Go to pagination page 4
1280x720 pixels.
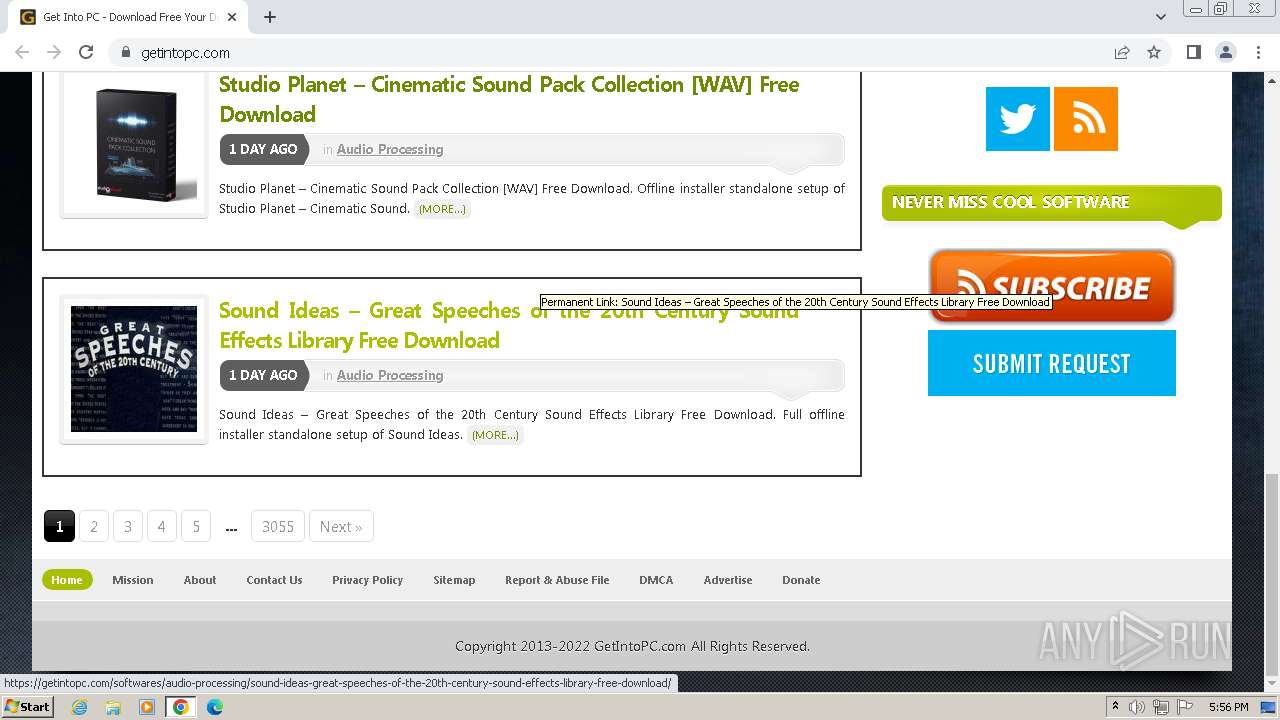[161, 526]
